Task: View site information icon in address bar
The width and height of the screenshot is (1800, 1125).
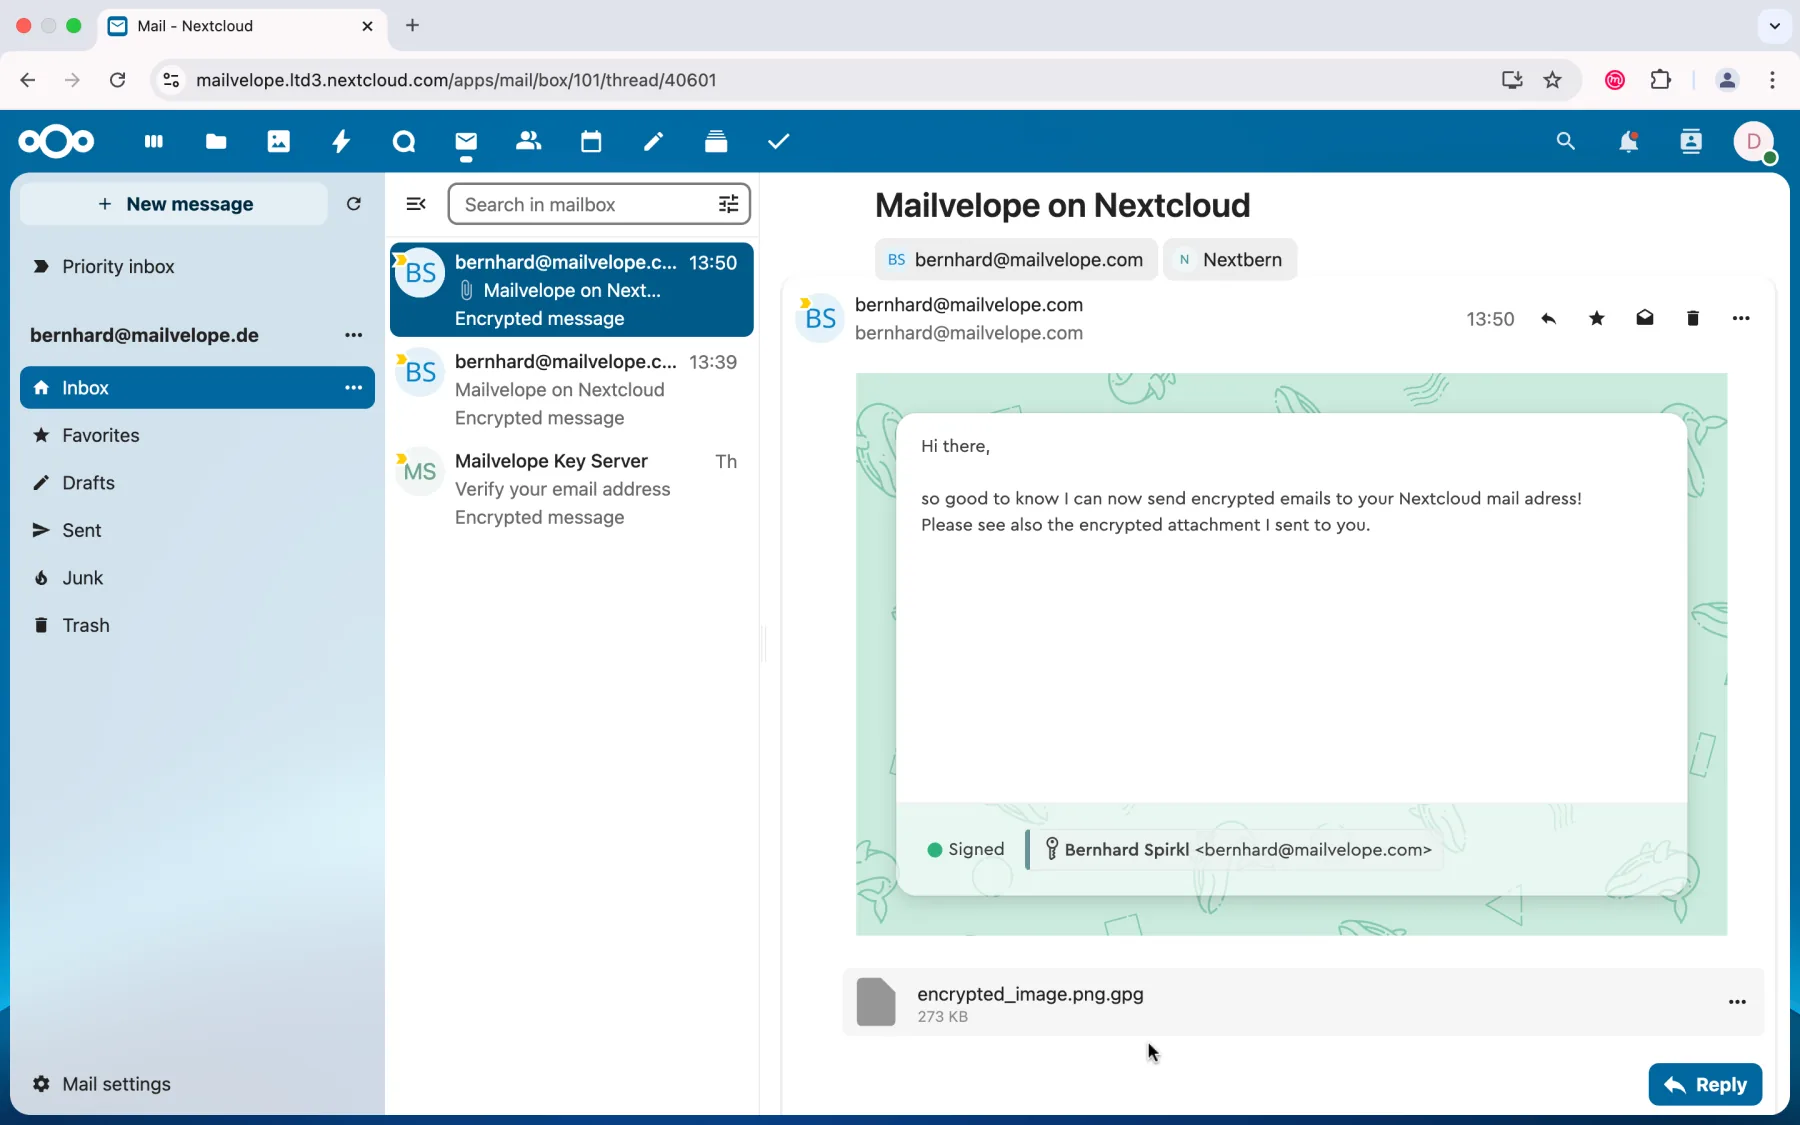Action: [171, 80]
